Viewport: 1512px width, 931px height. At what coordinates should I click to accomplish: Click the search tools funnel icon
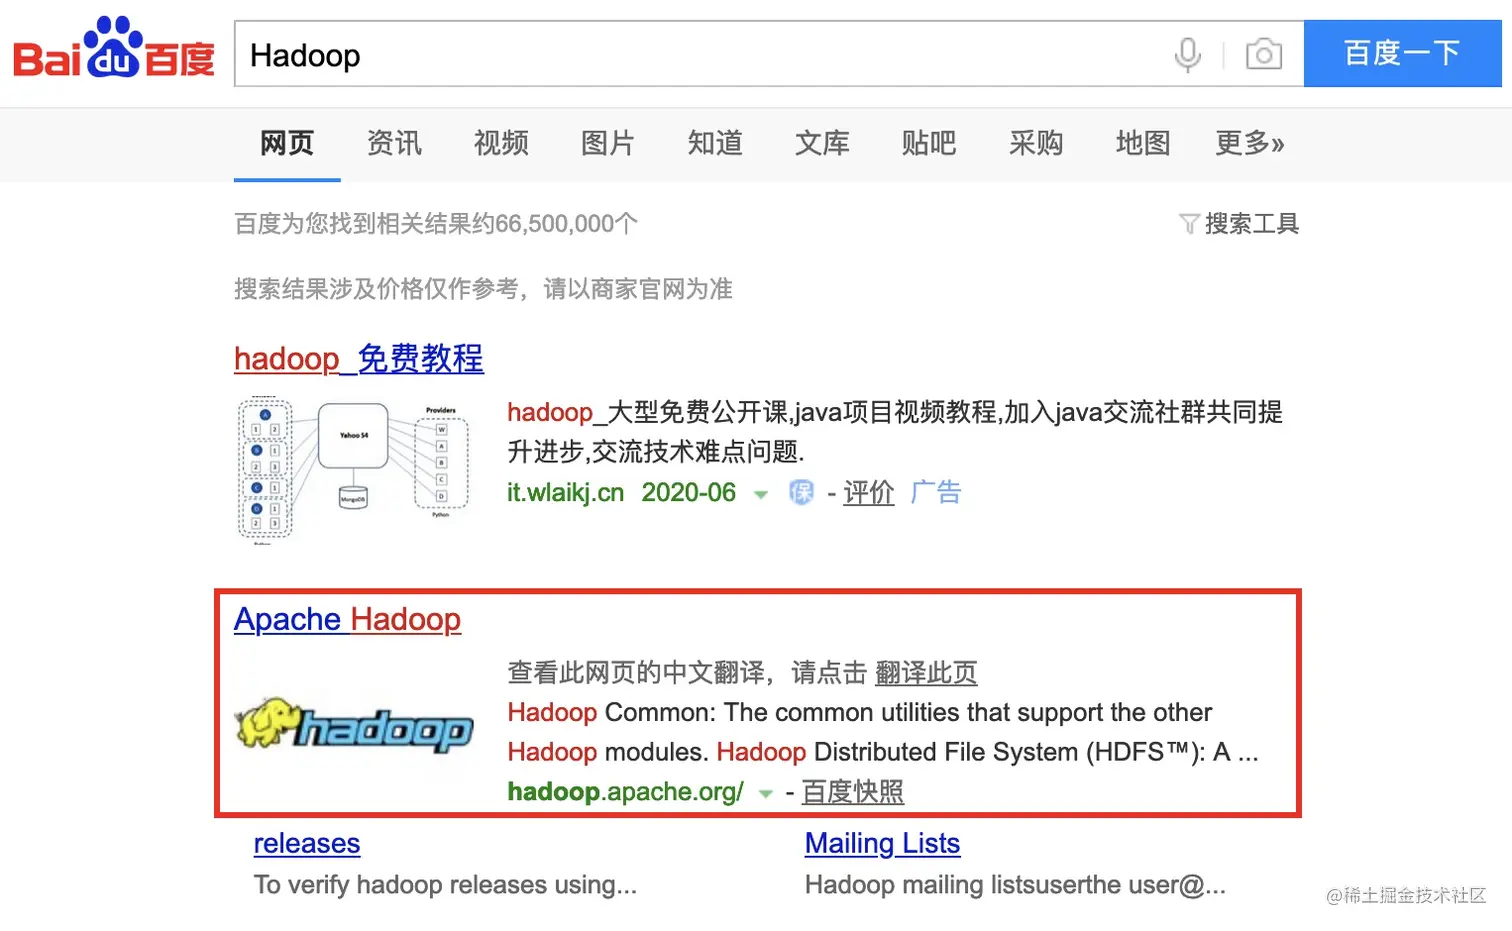pyautogui.click(x=1189, y=224)
